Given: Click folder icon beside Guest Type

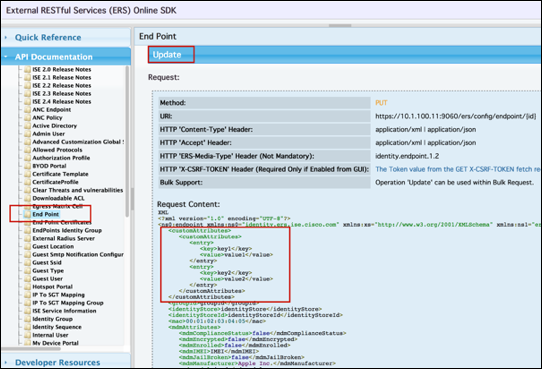Looking at the screenshot, I should coord(27,271).
